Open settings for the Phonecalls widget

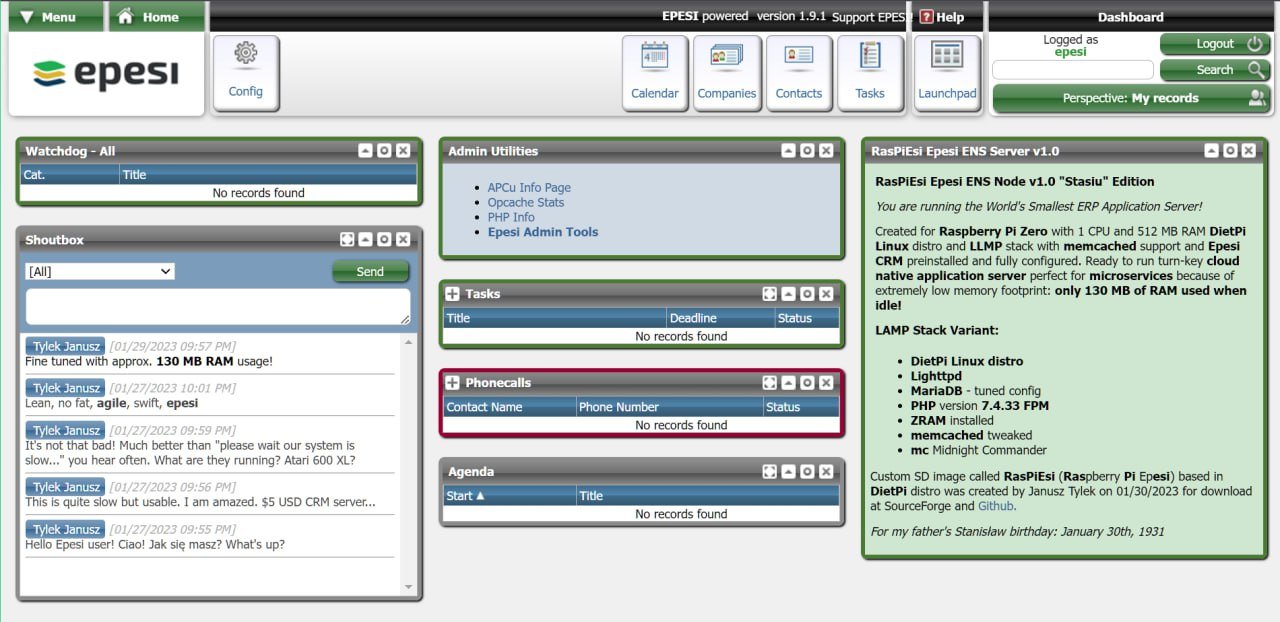(x=807, y=382)
